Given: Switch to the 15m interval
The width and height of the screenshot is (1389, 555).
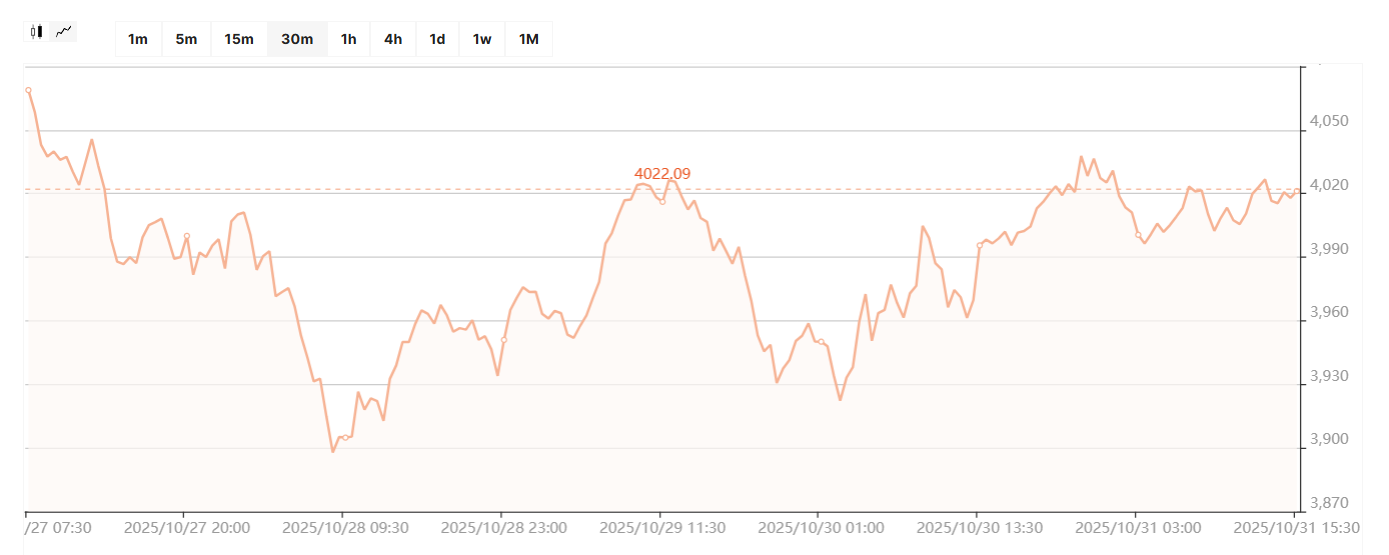Looking at the screenshot, I should pos(239,39).
